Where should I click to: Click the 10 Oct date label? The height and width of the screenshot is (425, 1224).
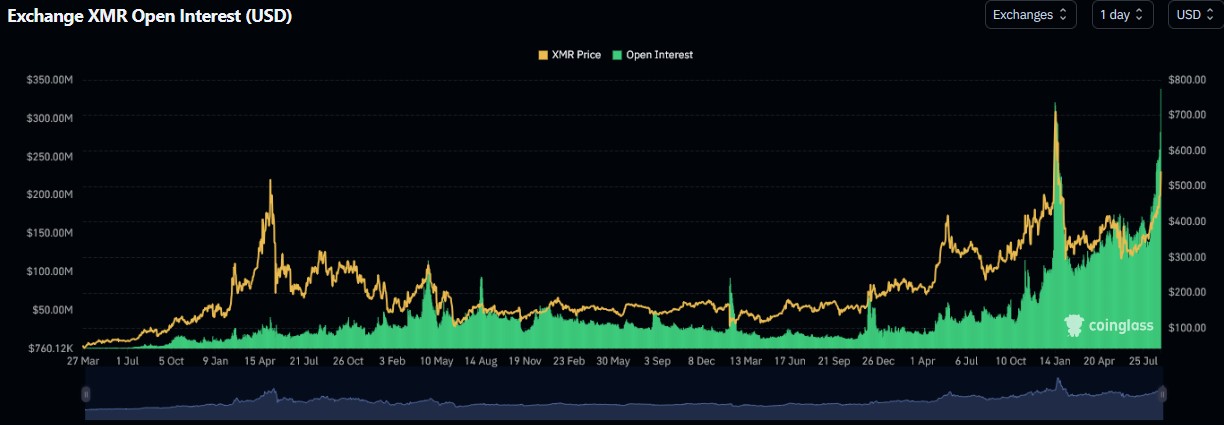point(1010,361)
